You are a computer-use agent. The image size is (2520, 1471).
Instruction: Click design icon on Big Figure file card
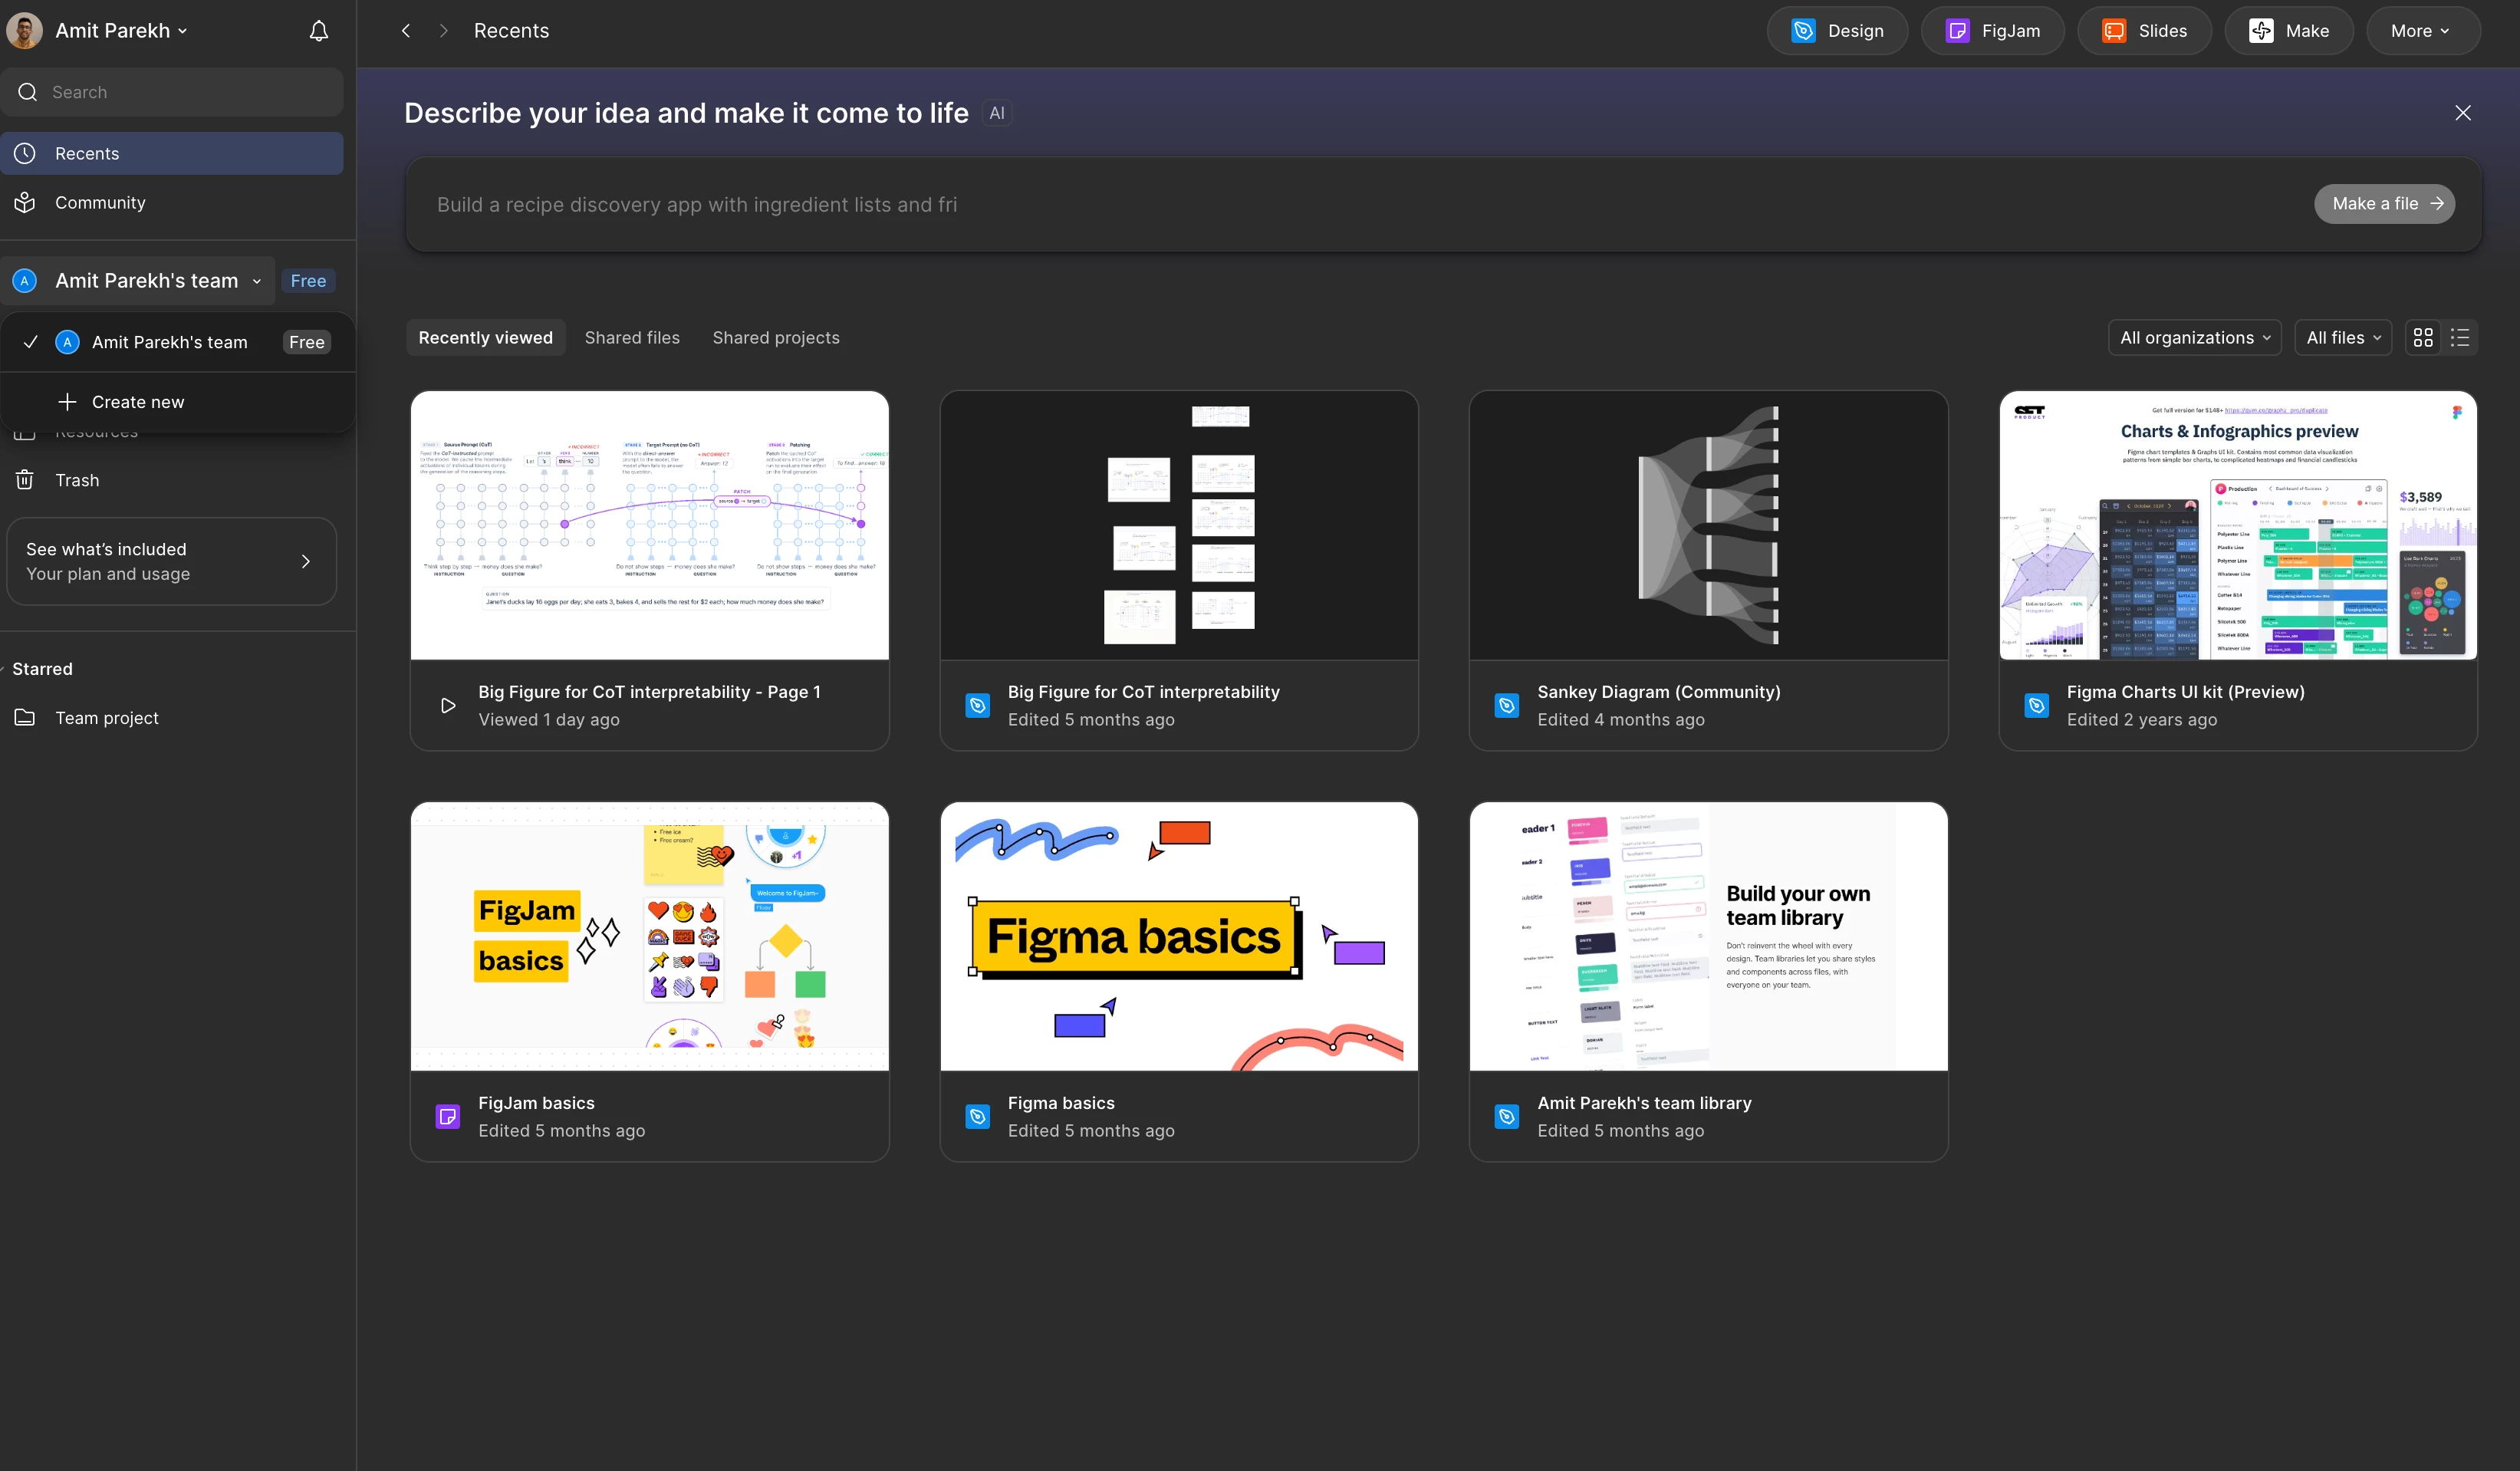click(977, 705)
